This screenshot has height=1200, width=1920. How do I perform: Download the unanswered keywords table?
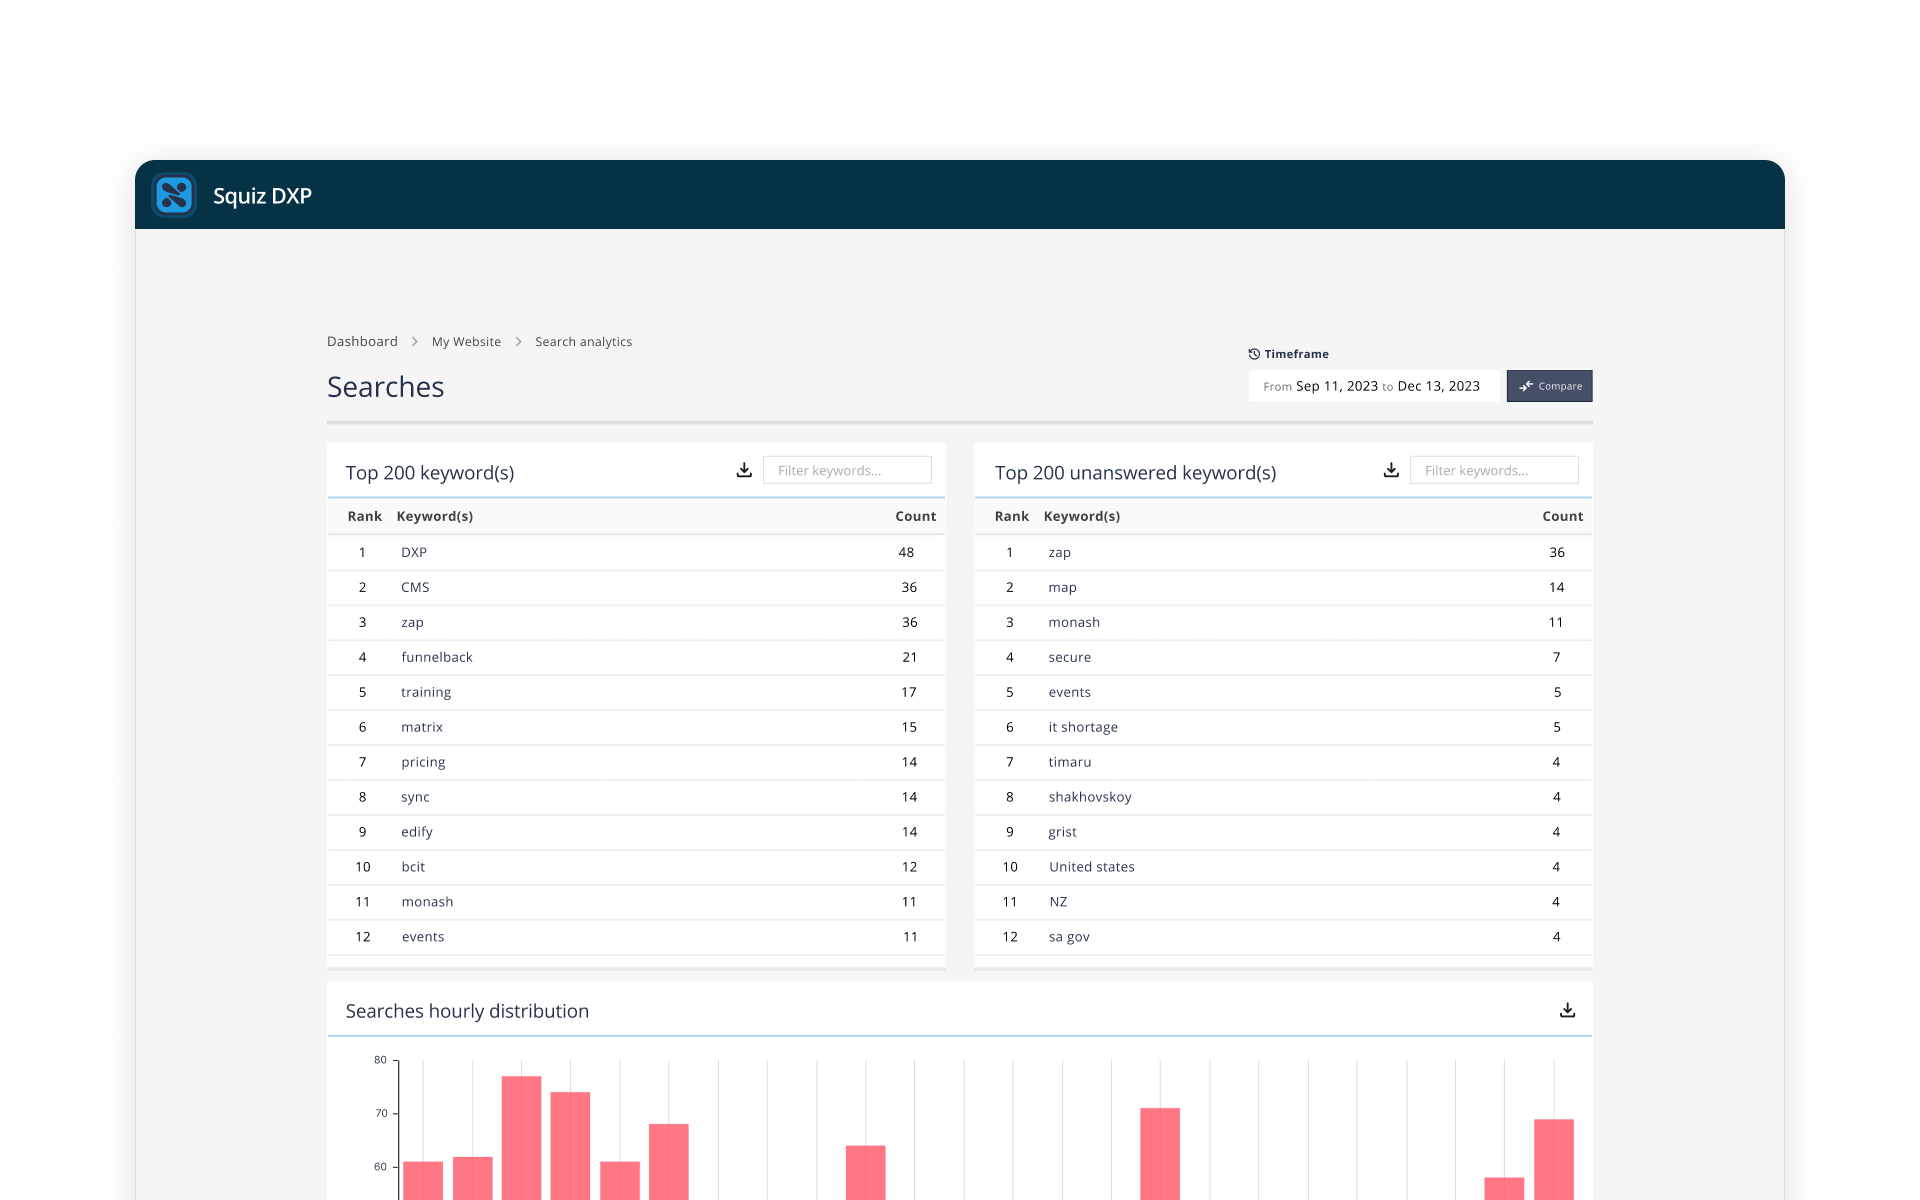click(1391, 470)
